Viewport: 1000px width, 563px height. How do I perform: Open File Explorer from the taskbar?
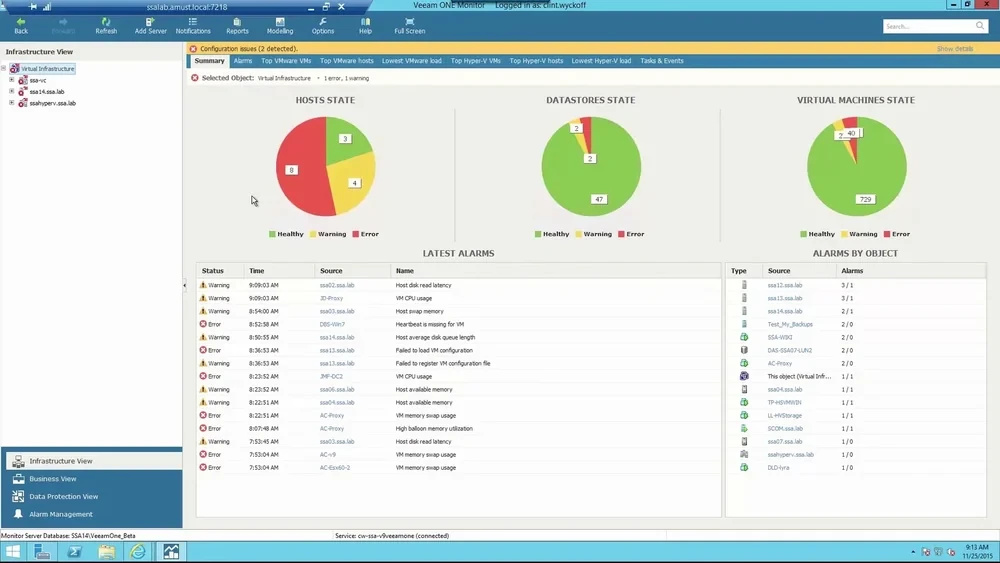(x=107, y=552)
